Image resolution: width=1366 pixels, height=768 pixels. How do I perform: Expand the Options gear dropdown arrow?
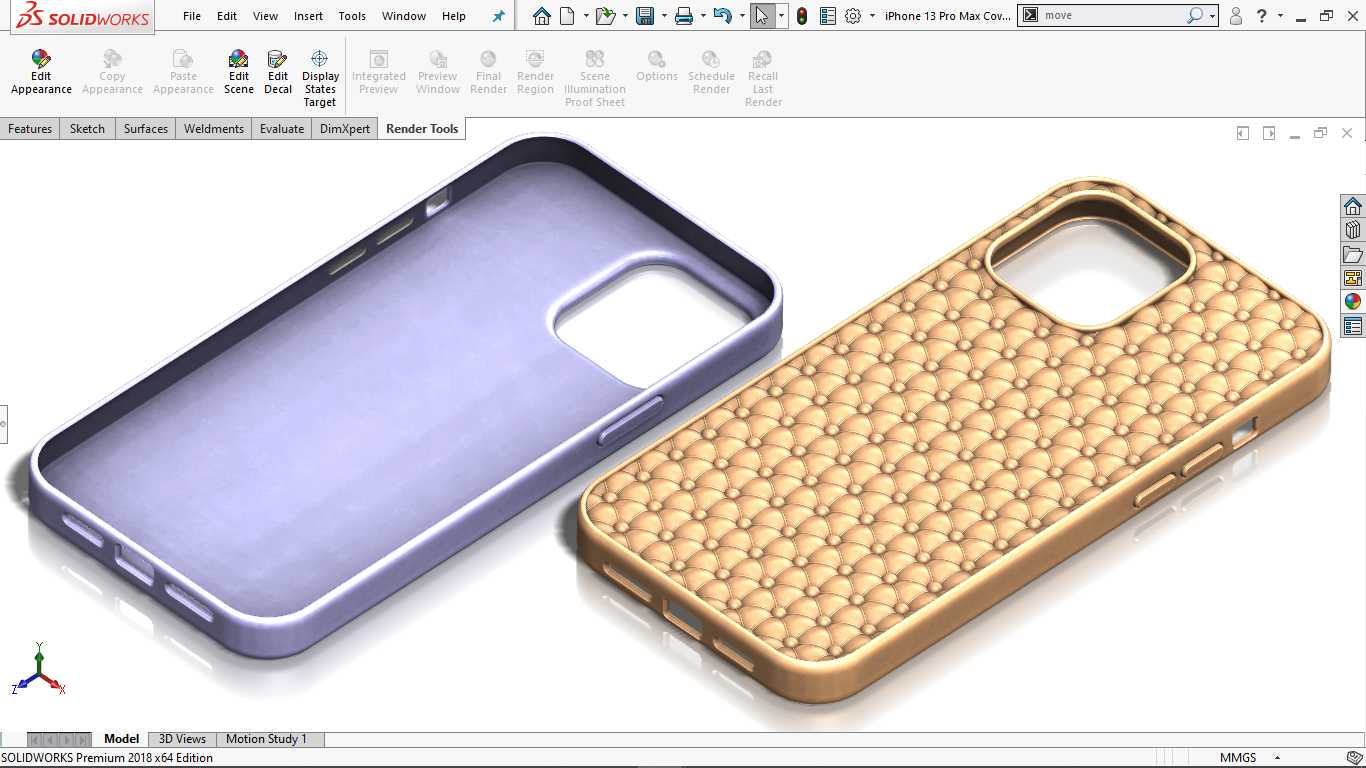(872, 16)
